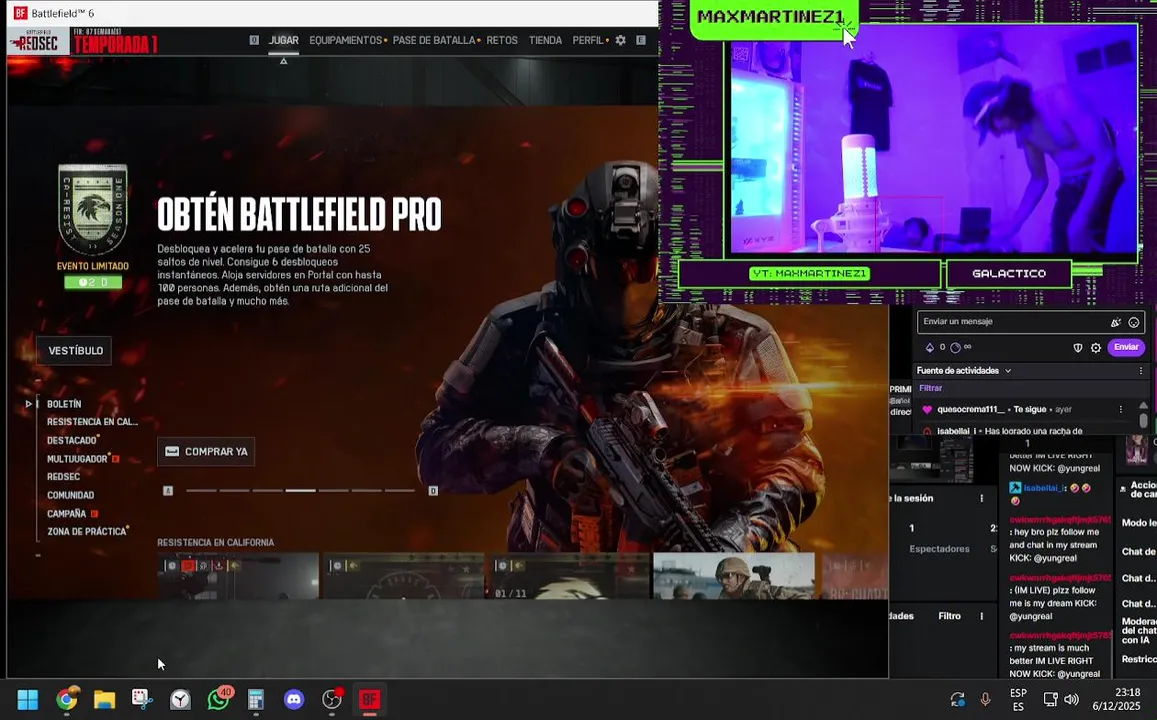Expand Fuente de actividades dropdown chevron
This screenshot has width=1157, height=720.
1008,371
